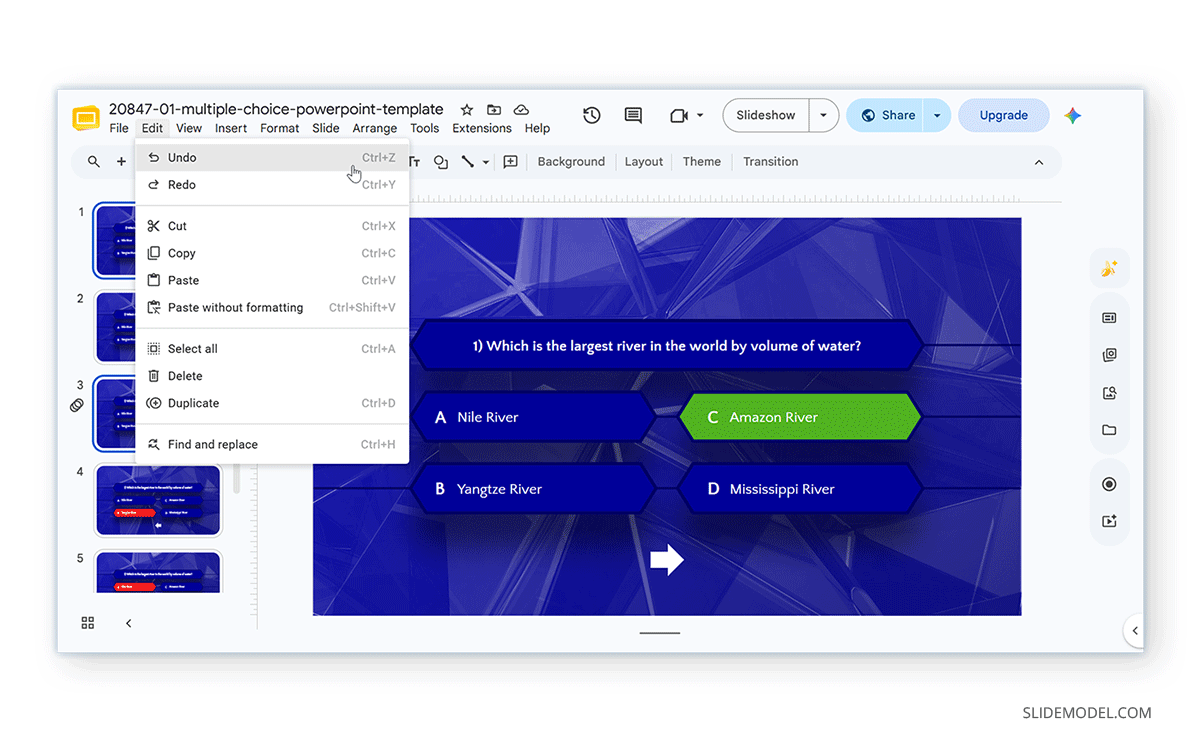Open the Slideshow options dropdown arrow

[x=823, y=115]
